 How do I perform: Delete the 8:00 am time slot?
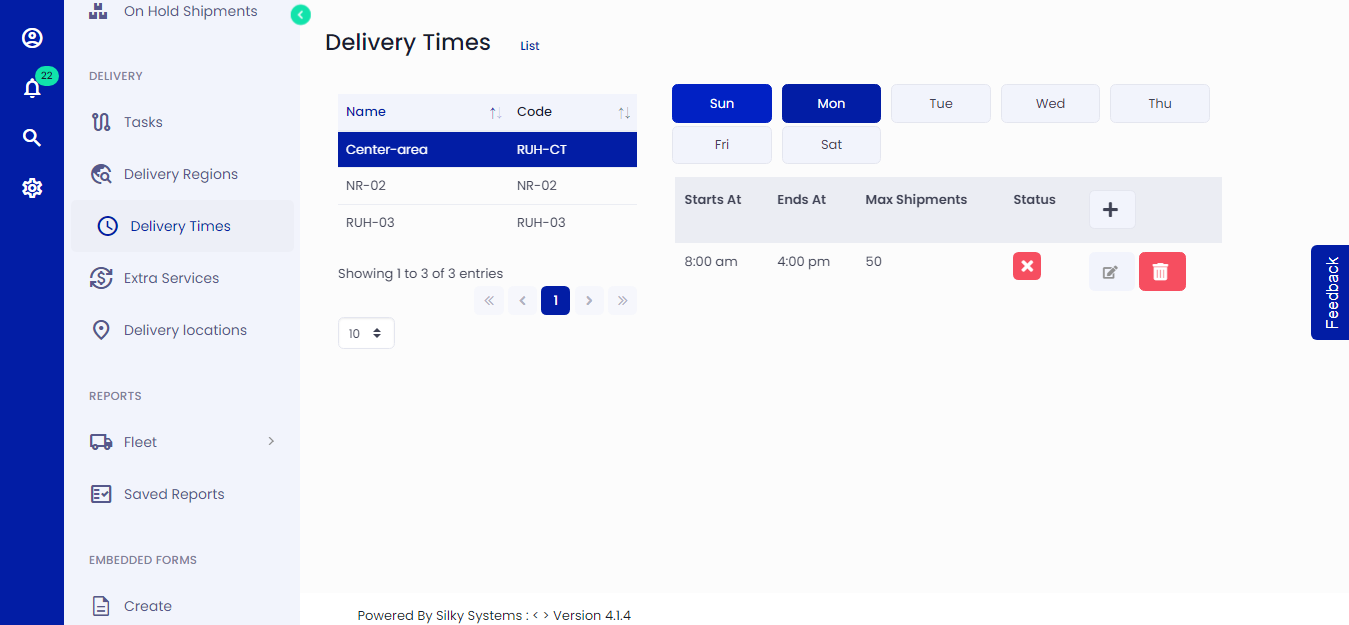point(1162,271)
